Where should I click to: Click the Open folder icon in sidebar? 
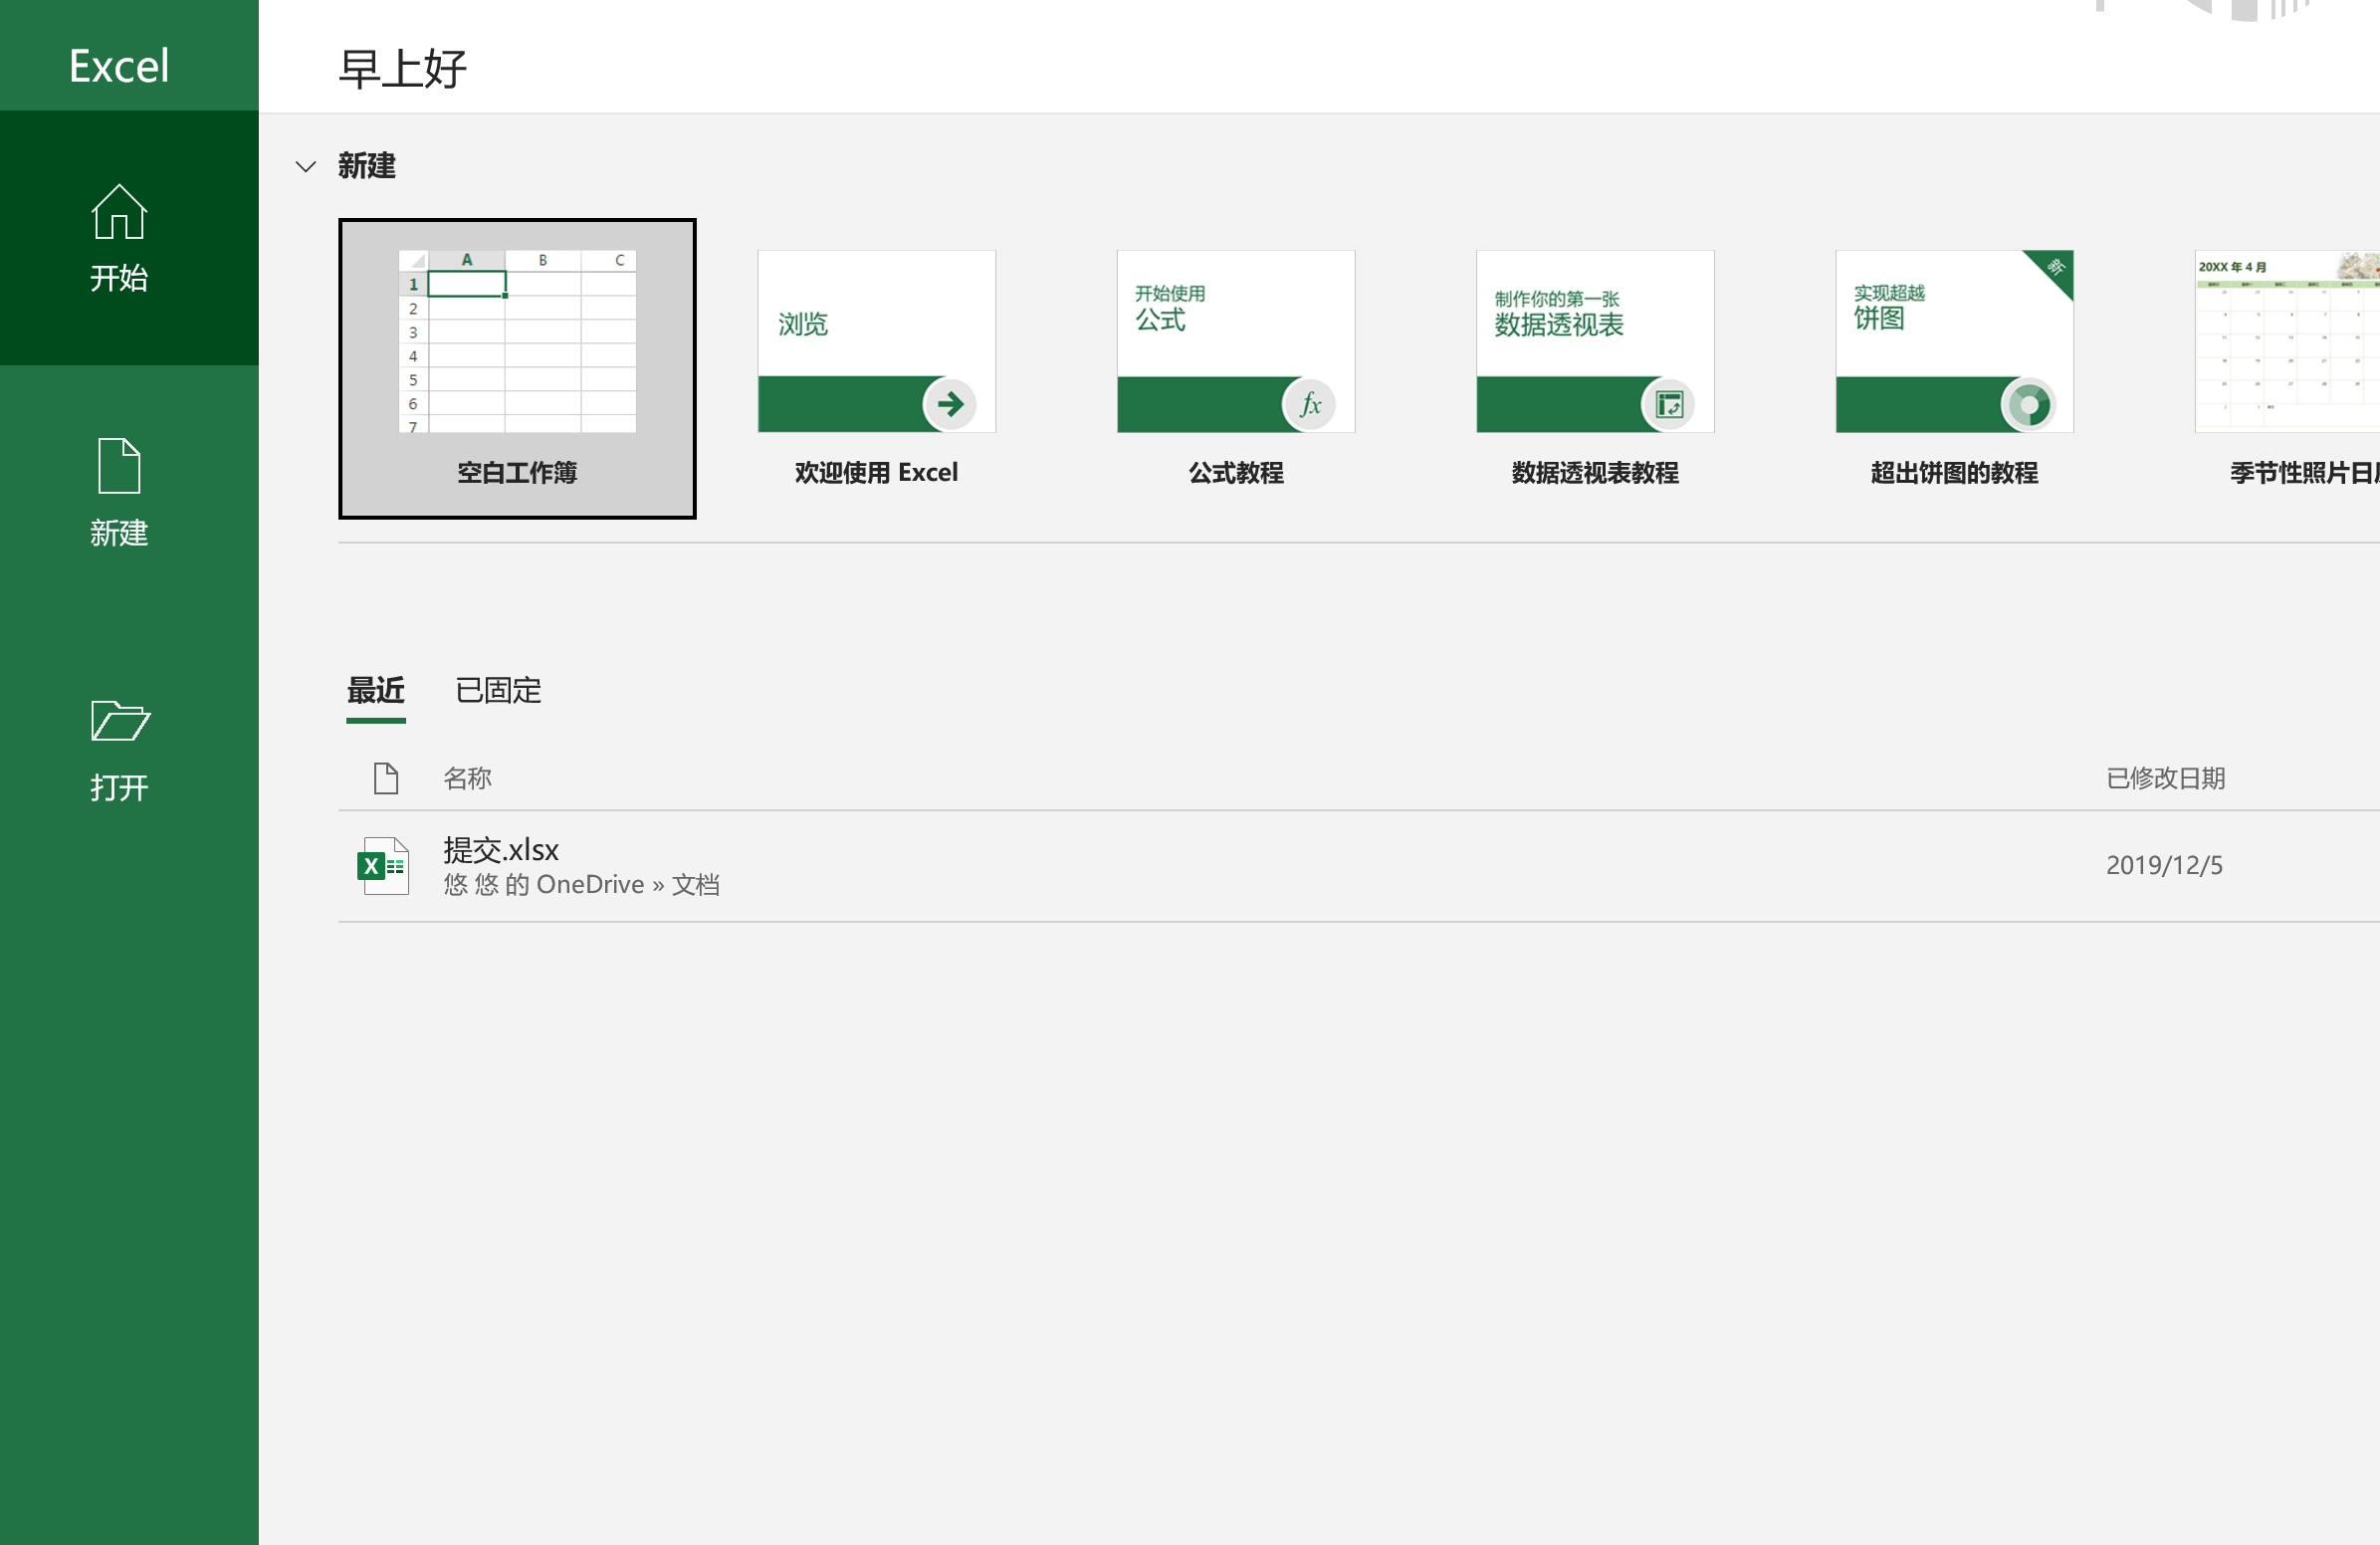pos(119,720)
